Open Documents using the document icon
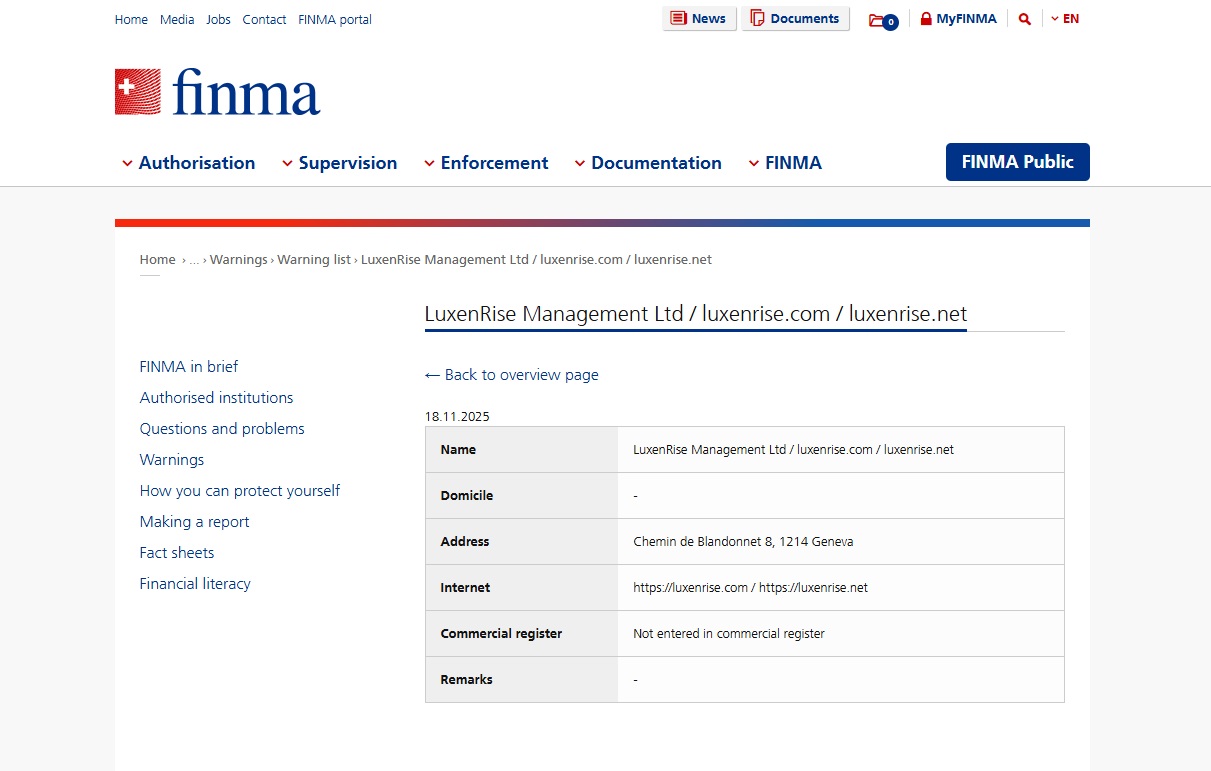The image size is (1211, 771). pos(760,18)
